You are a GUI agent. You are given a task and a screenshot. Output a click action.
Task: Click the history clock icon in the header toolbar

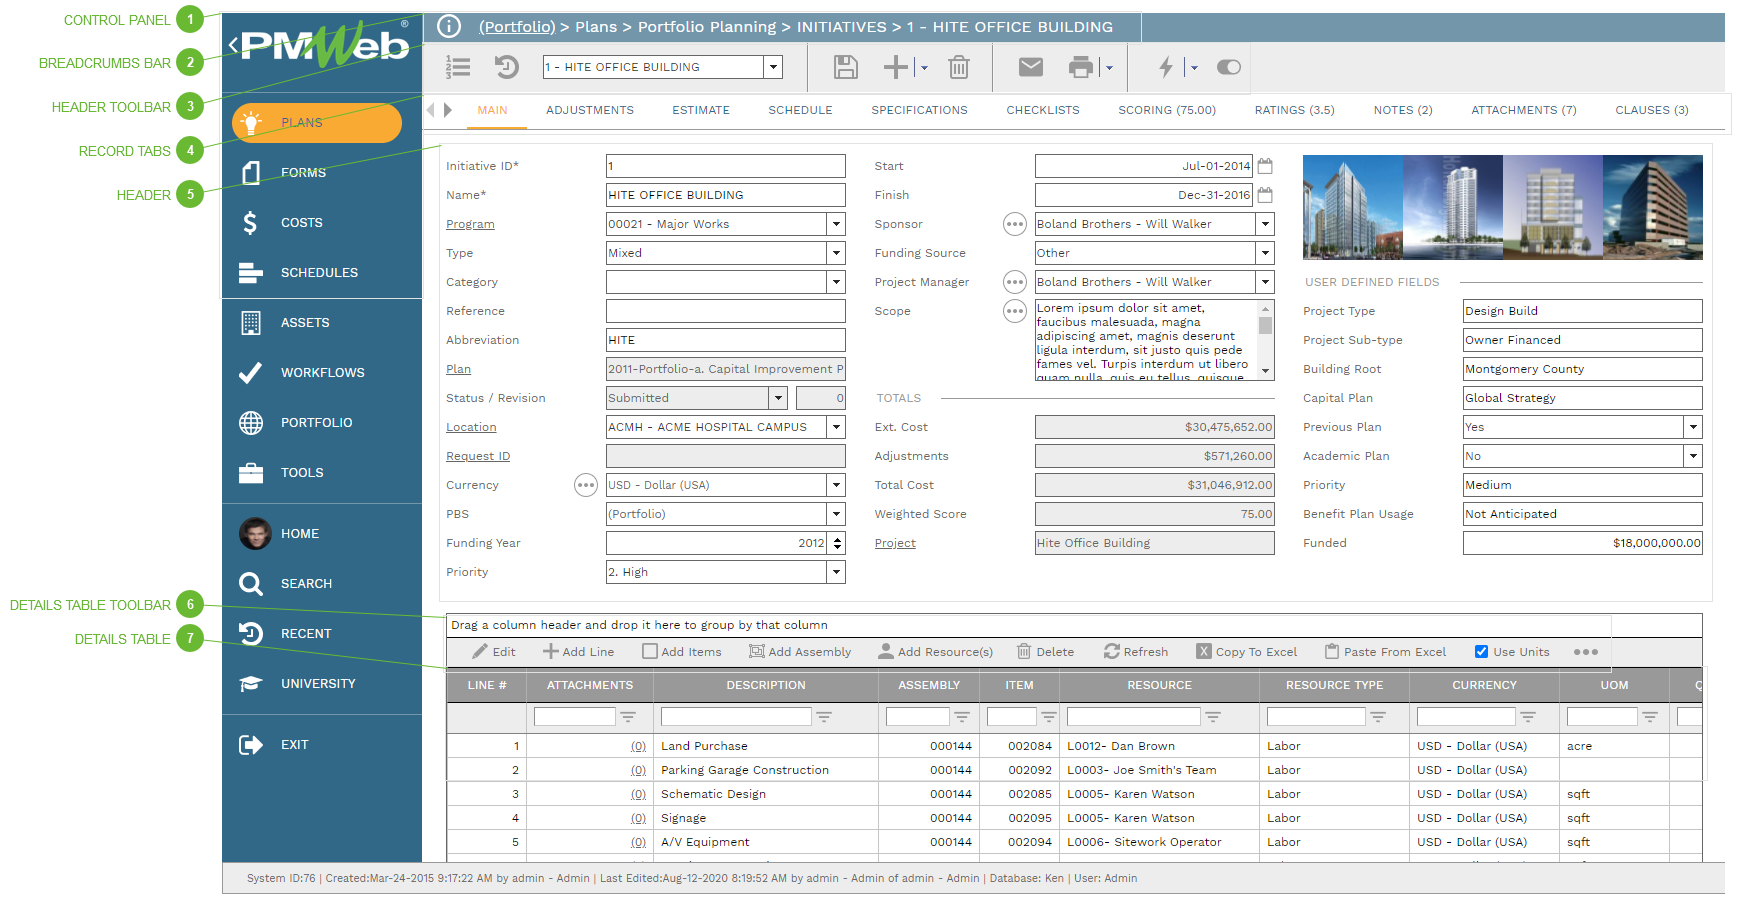507,67
